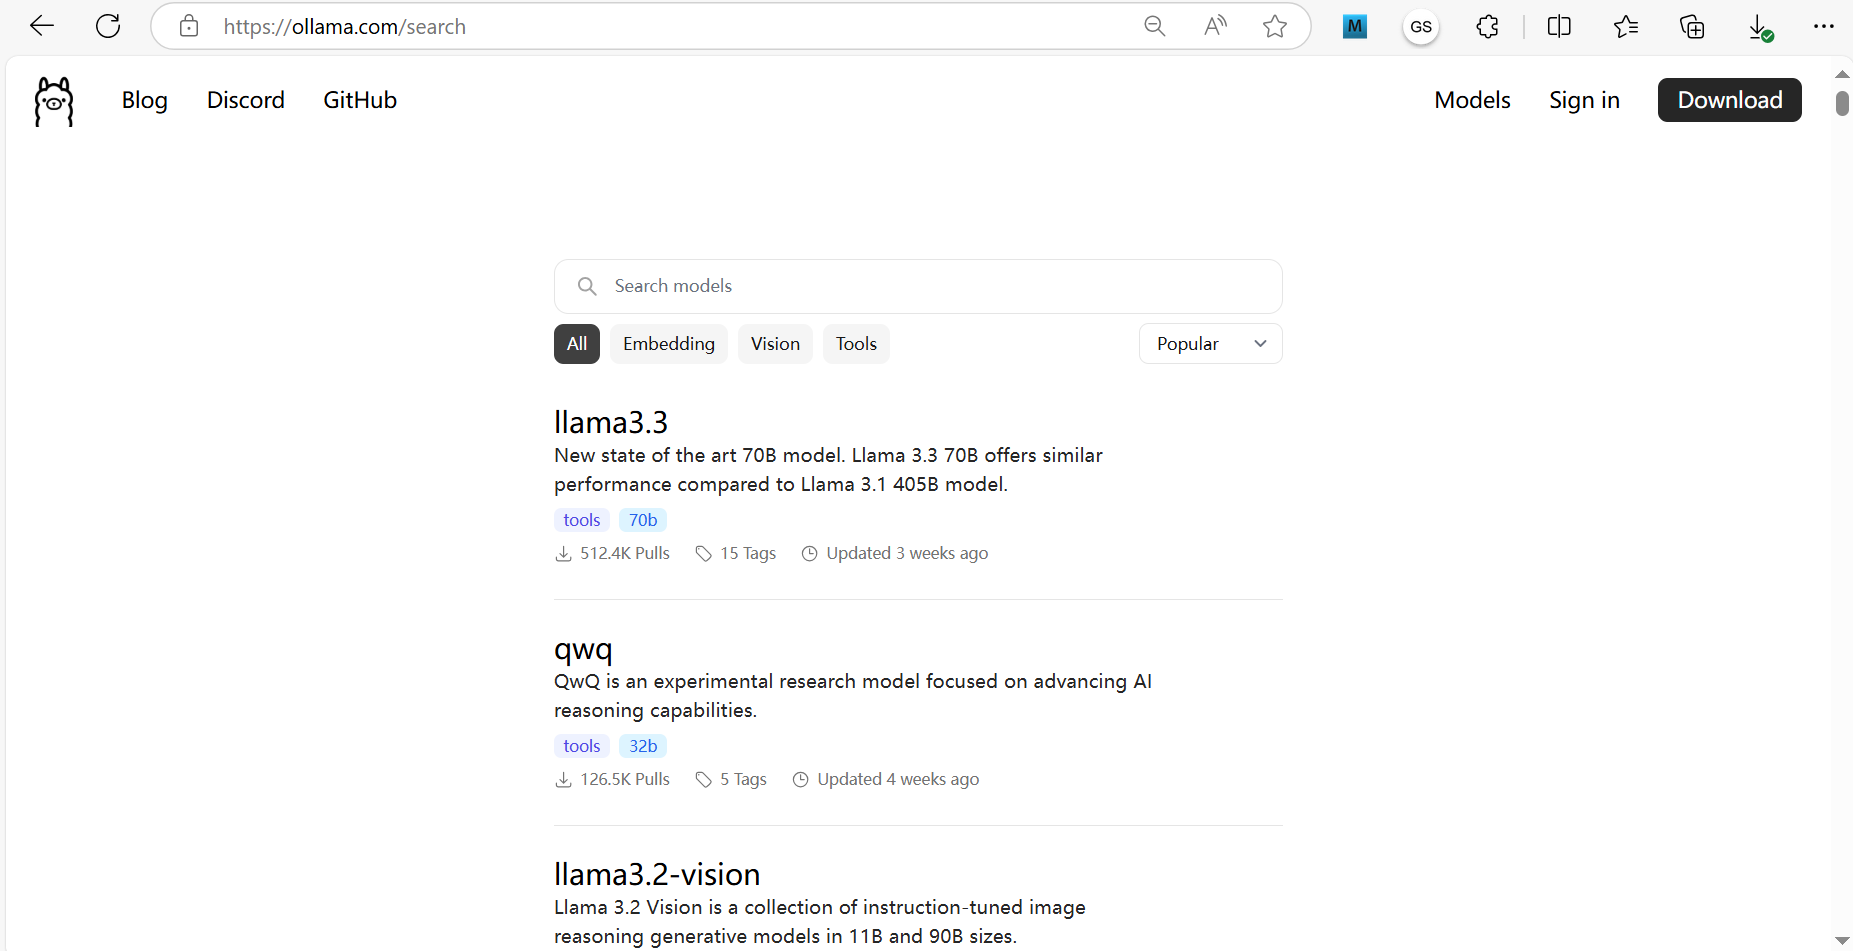Screen dimensions: 1853x951
Task: Focus the Search models input field
Action: pos(918,286)
